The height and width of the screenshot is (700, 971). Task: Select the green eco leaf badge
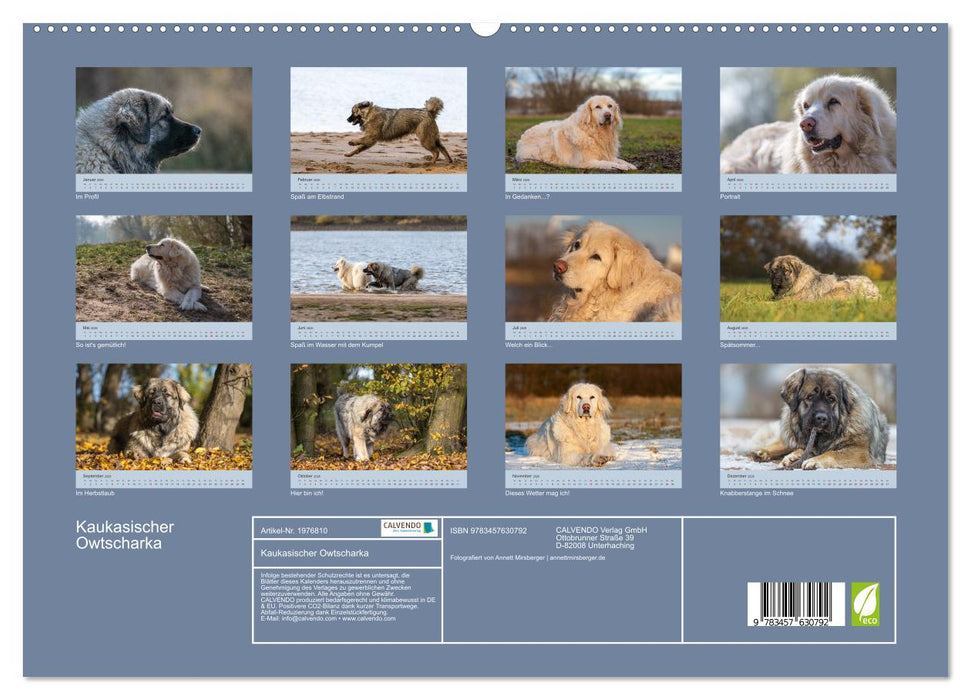click(x=866, y=604)
